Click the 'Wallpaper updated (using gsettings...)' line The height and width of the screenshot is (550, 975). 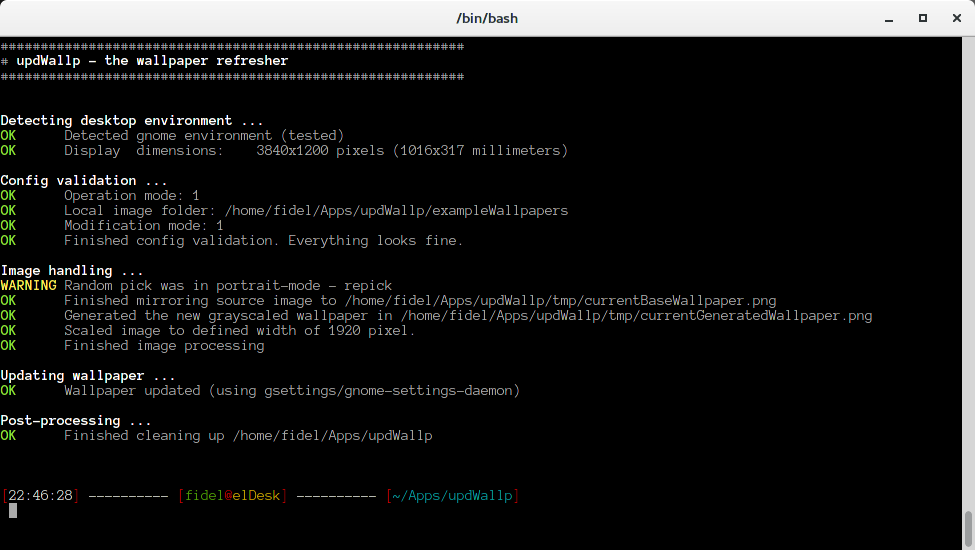[x=292, y=391]
